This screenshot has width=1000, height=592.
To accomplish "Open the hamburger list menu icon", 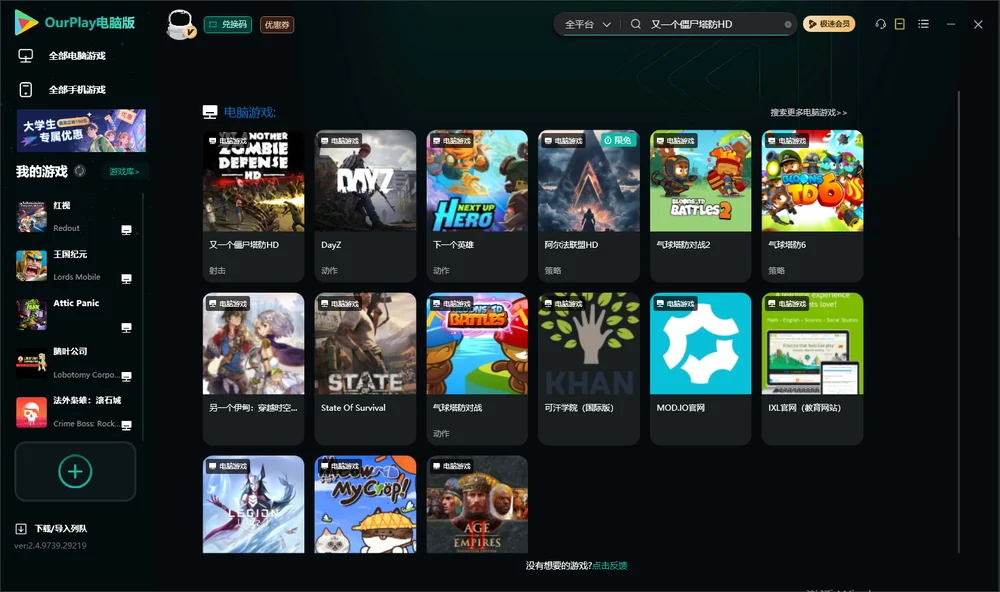I will click(x=923, y=24).
